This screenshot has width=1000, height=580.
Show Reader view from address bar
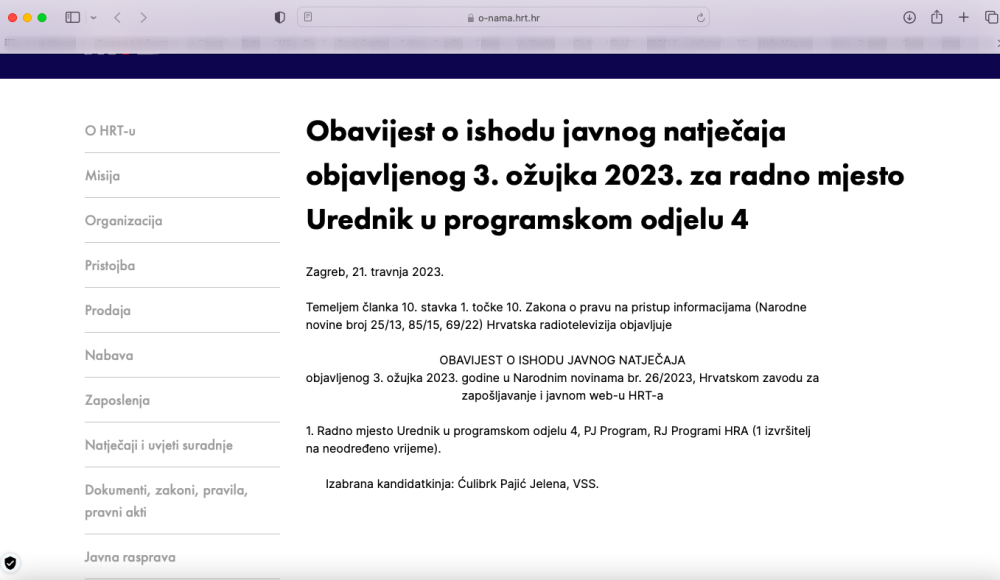tap(309, 18)
